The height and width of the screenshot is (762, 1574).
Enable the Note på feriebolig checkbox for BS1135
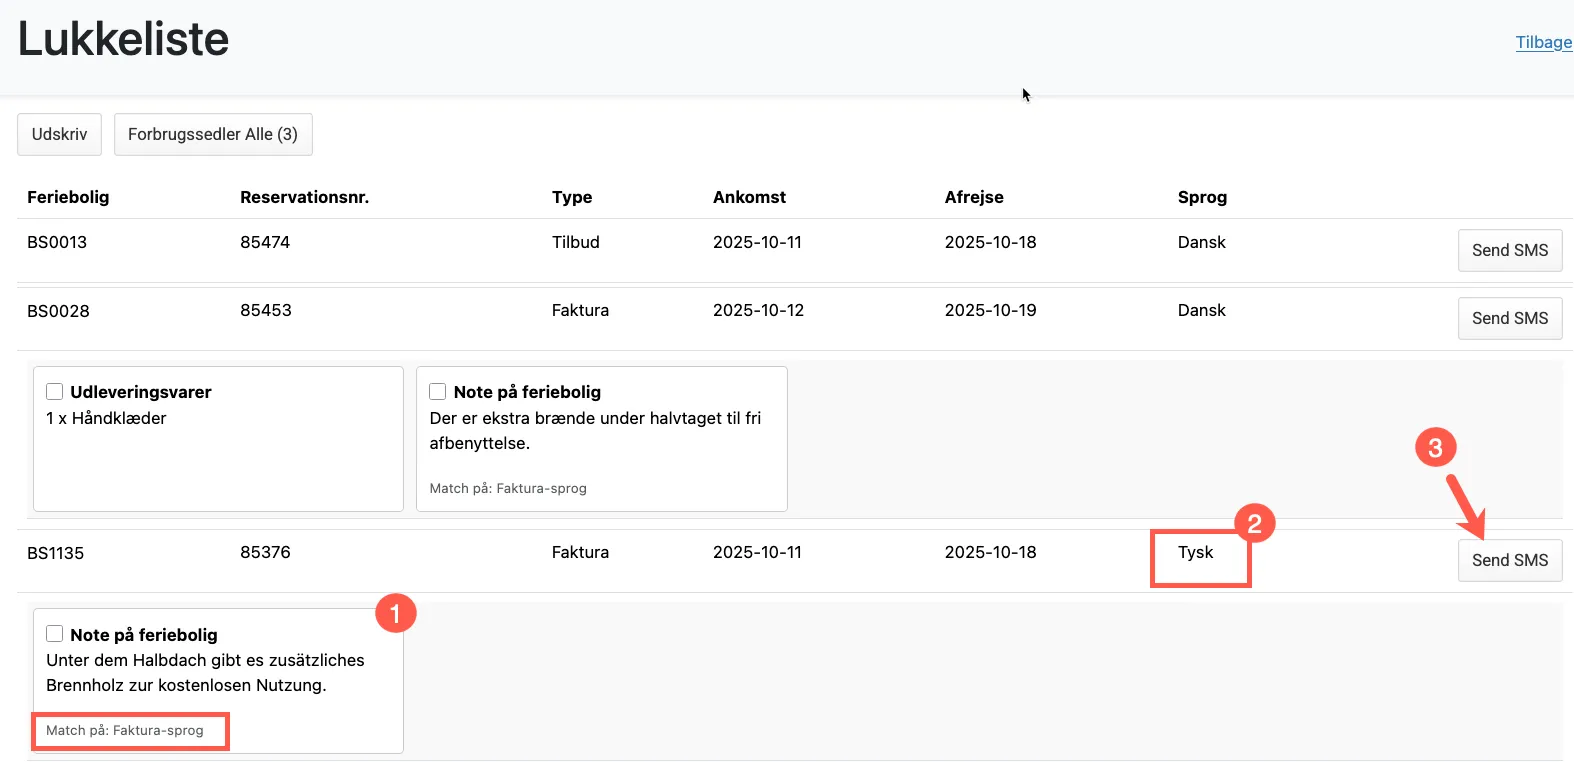click(x=55, y=634)
